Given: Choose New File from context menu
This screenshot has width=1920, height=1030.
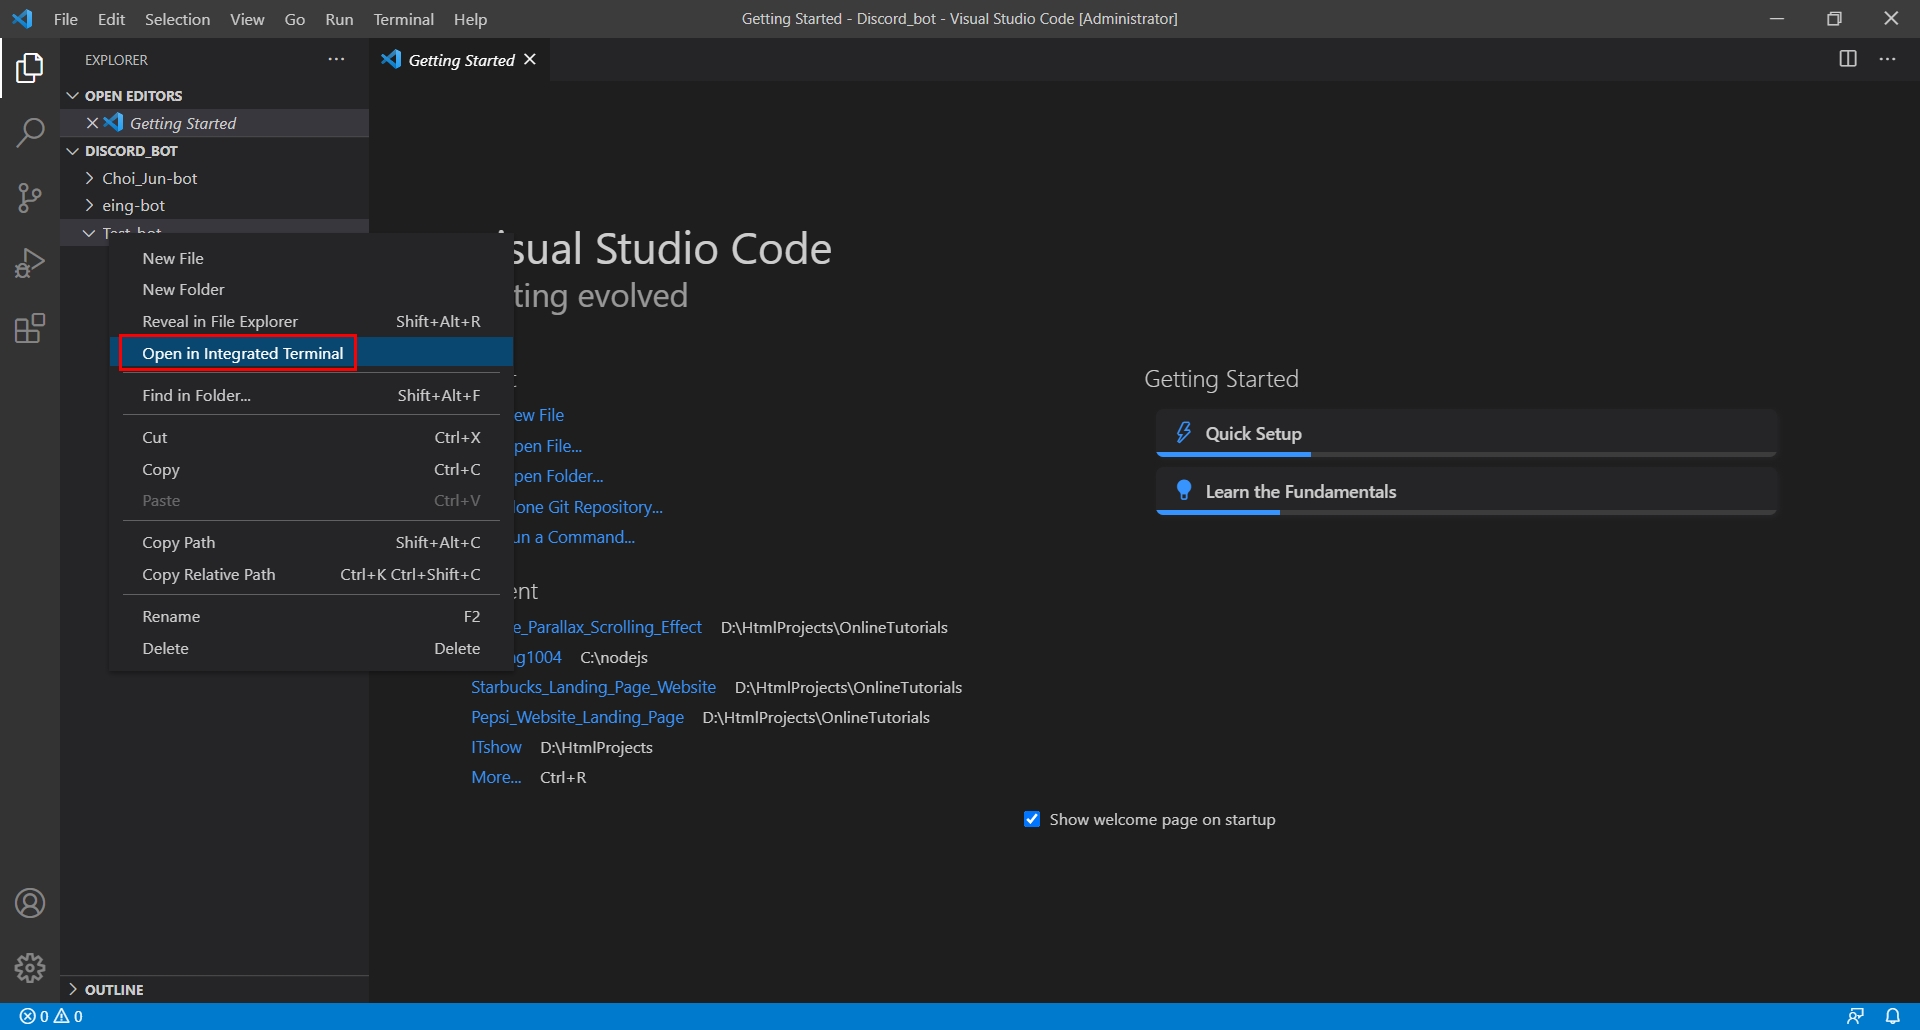Looking at the screenshot, I should (311, 258).
